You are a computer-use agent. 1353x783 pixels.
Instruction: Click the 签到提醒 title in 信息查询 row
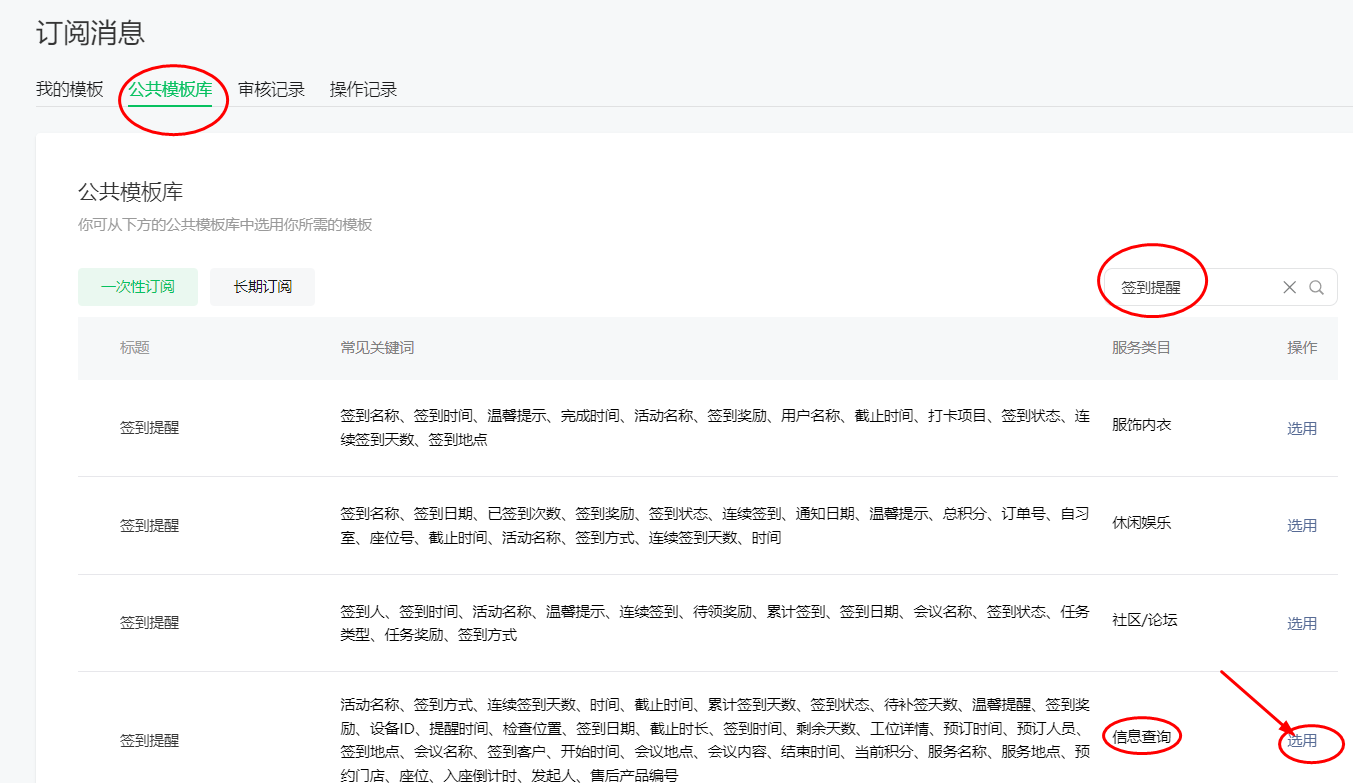click(150, 740)
